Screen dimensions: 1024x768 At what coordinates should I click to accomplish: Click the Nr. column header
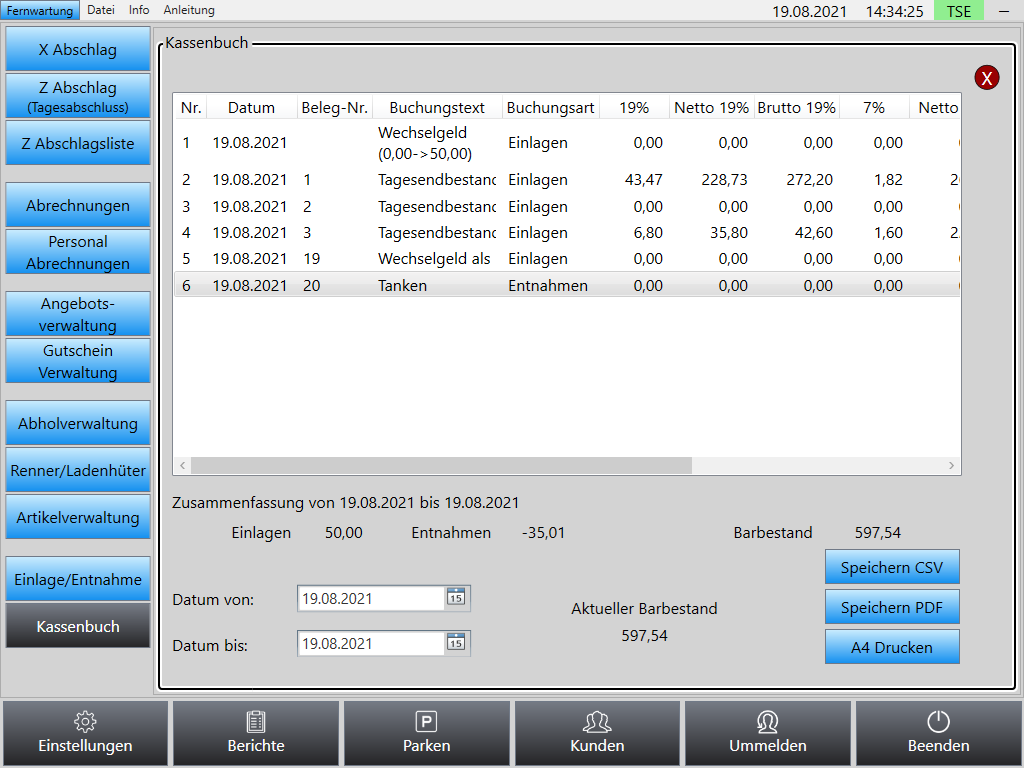coord(191,108)
